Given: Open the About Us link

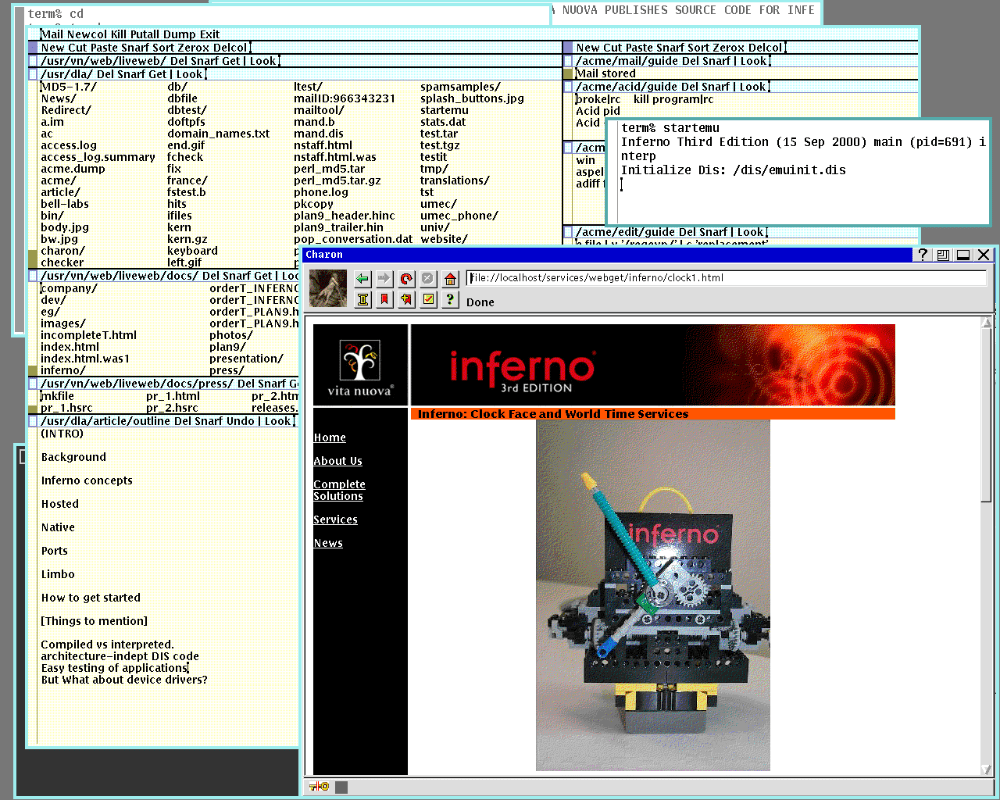Looking at the screenshot, I should [338, 461].
